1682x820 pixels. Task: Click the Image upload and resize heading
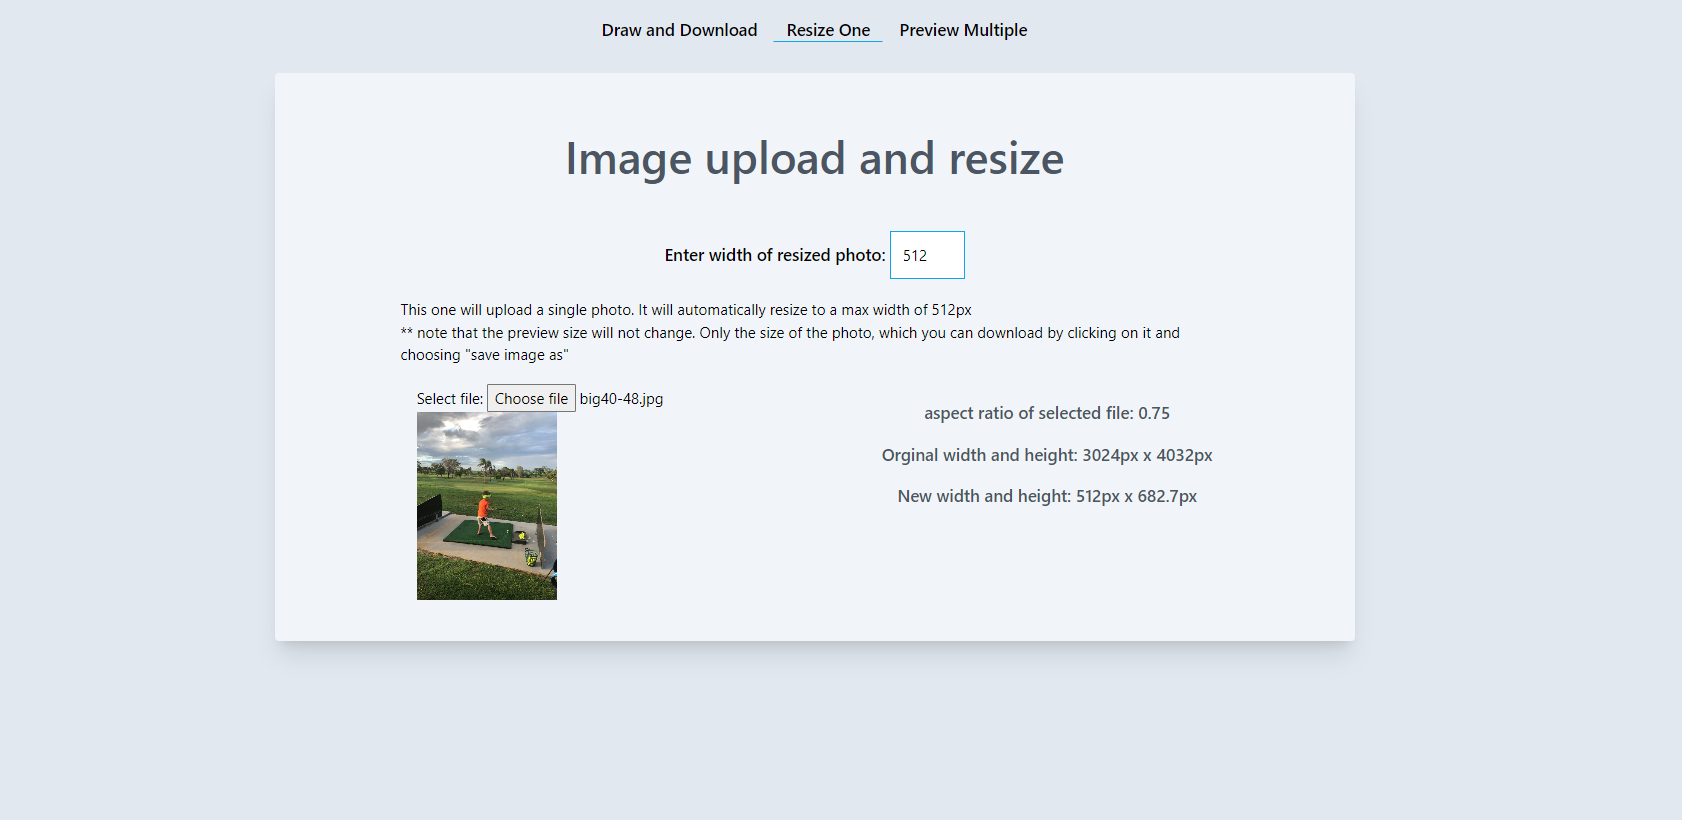coord(815,158)
